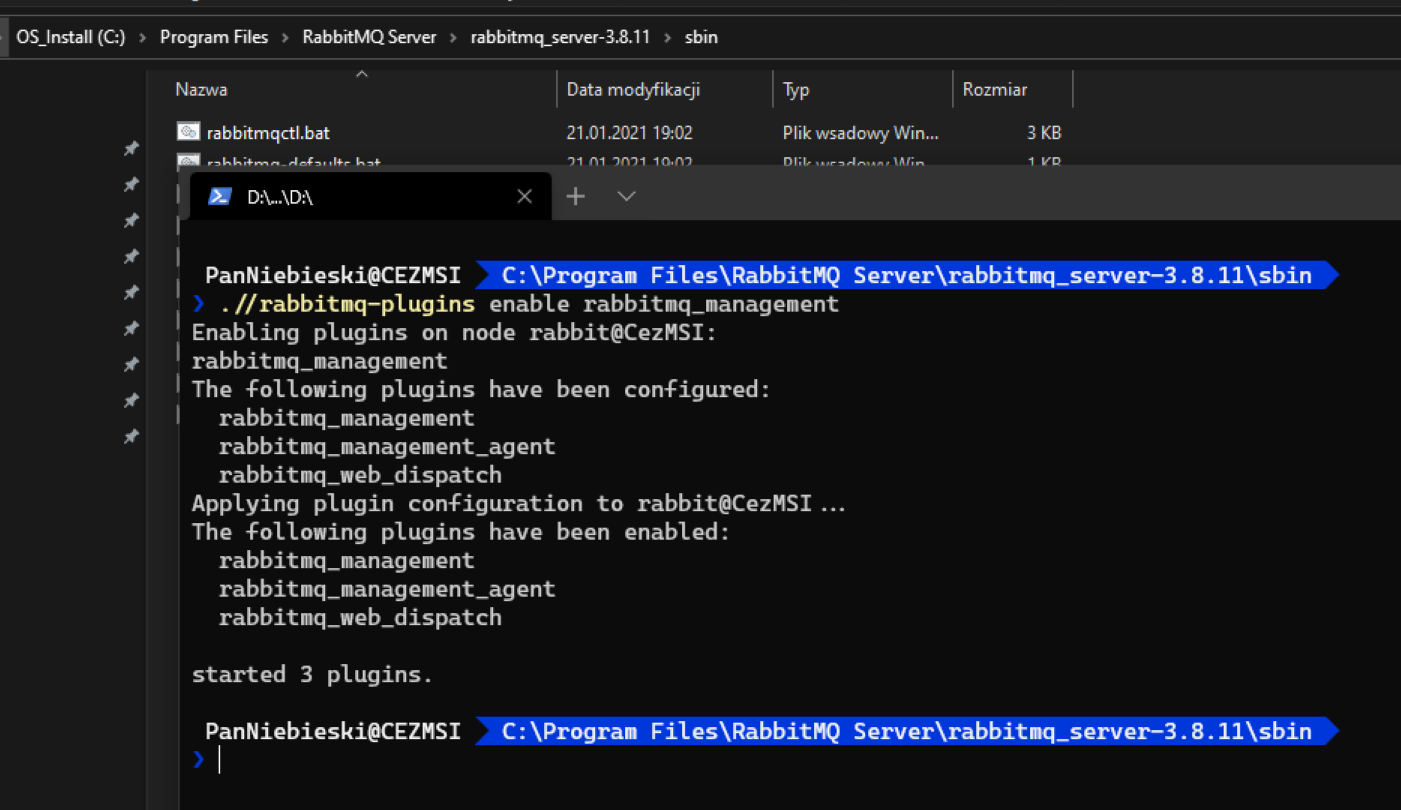This screenshot has width=1401, height=810.
Task: Click 'Applying plugin configuration to rabbit@CezMSI' line
Action: click(519, 503)
